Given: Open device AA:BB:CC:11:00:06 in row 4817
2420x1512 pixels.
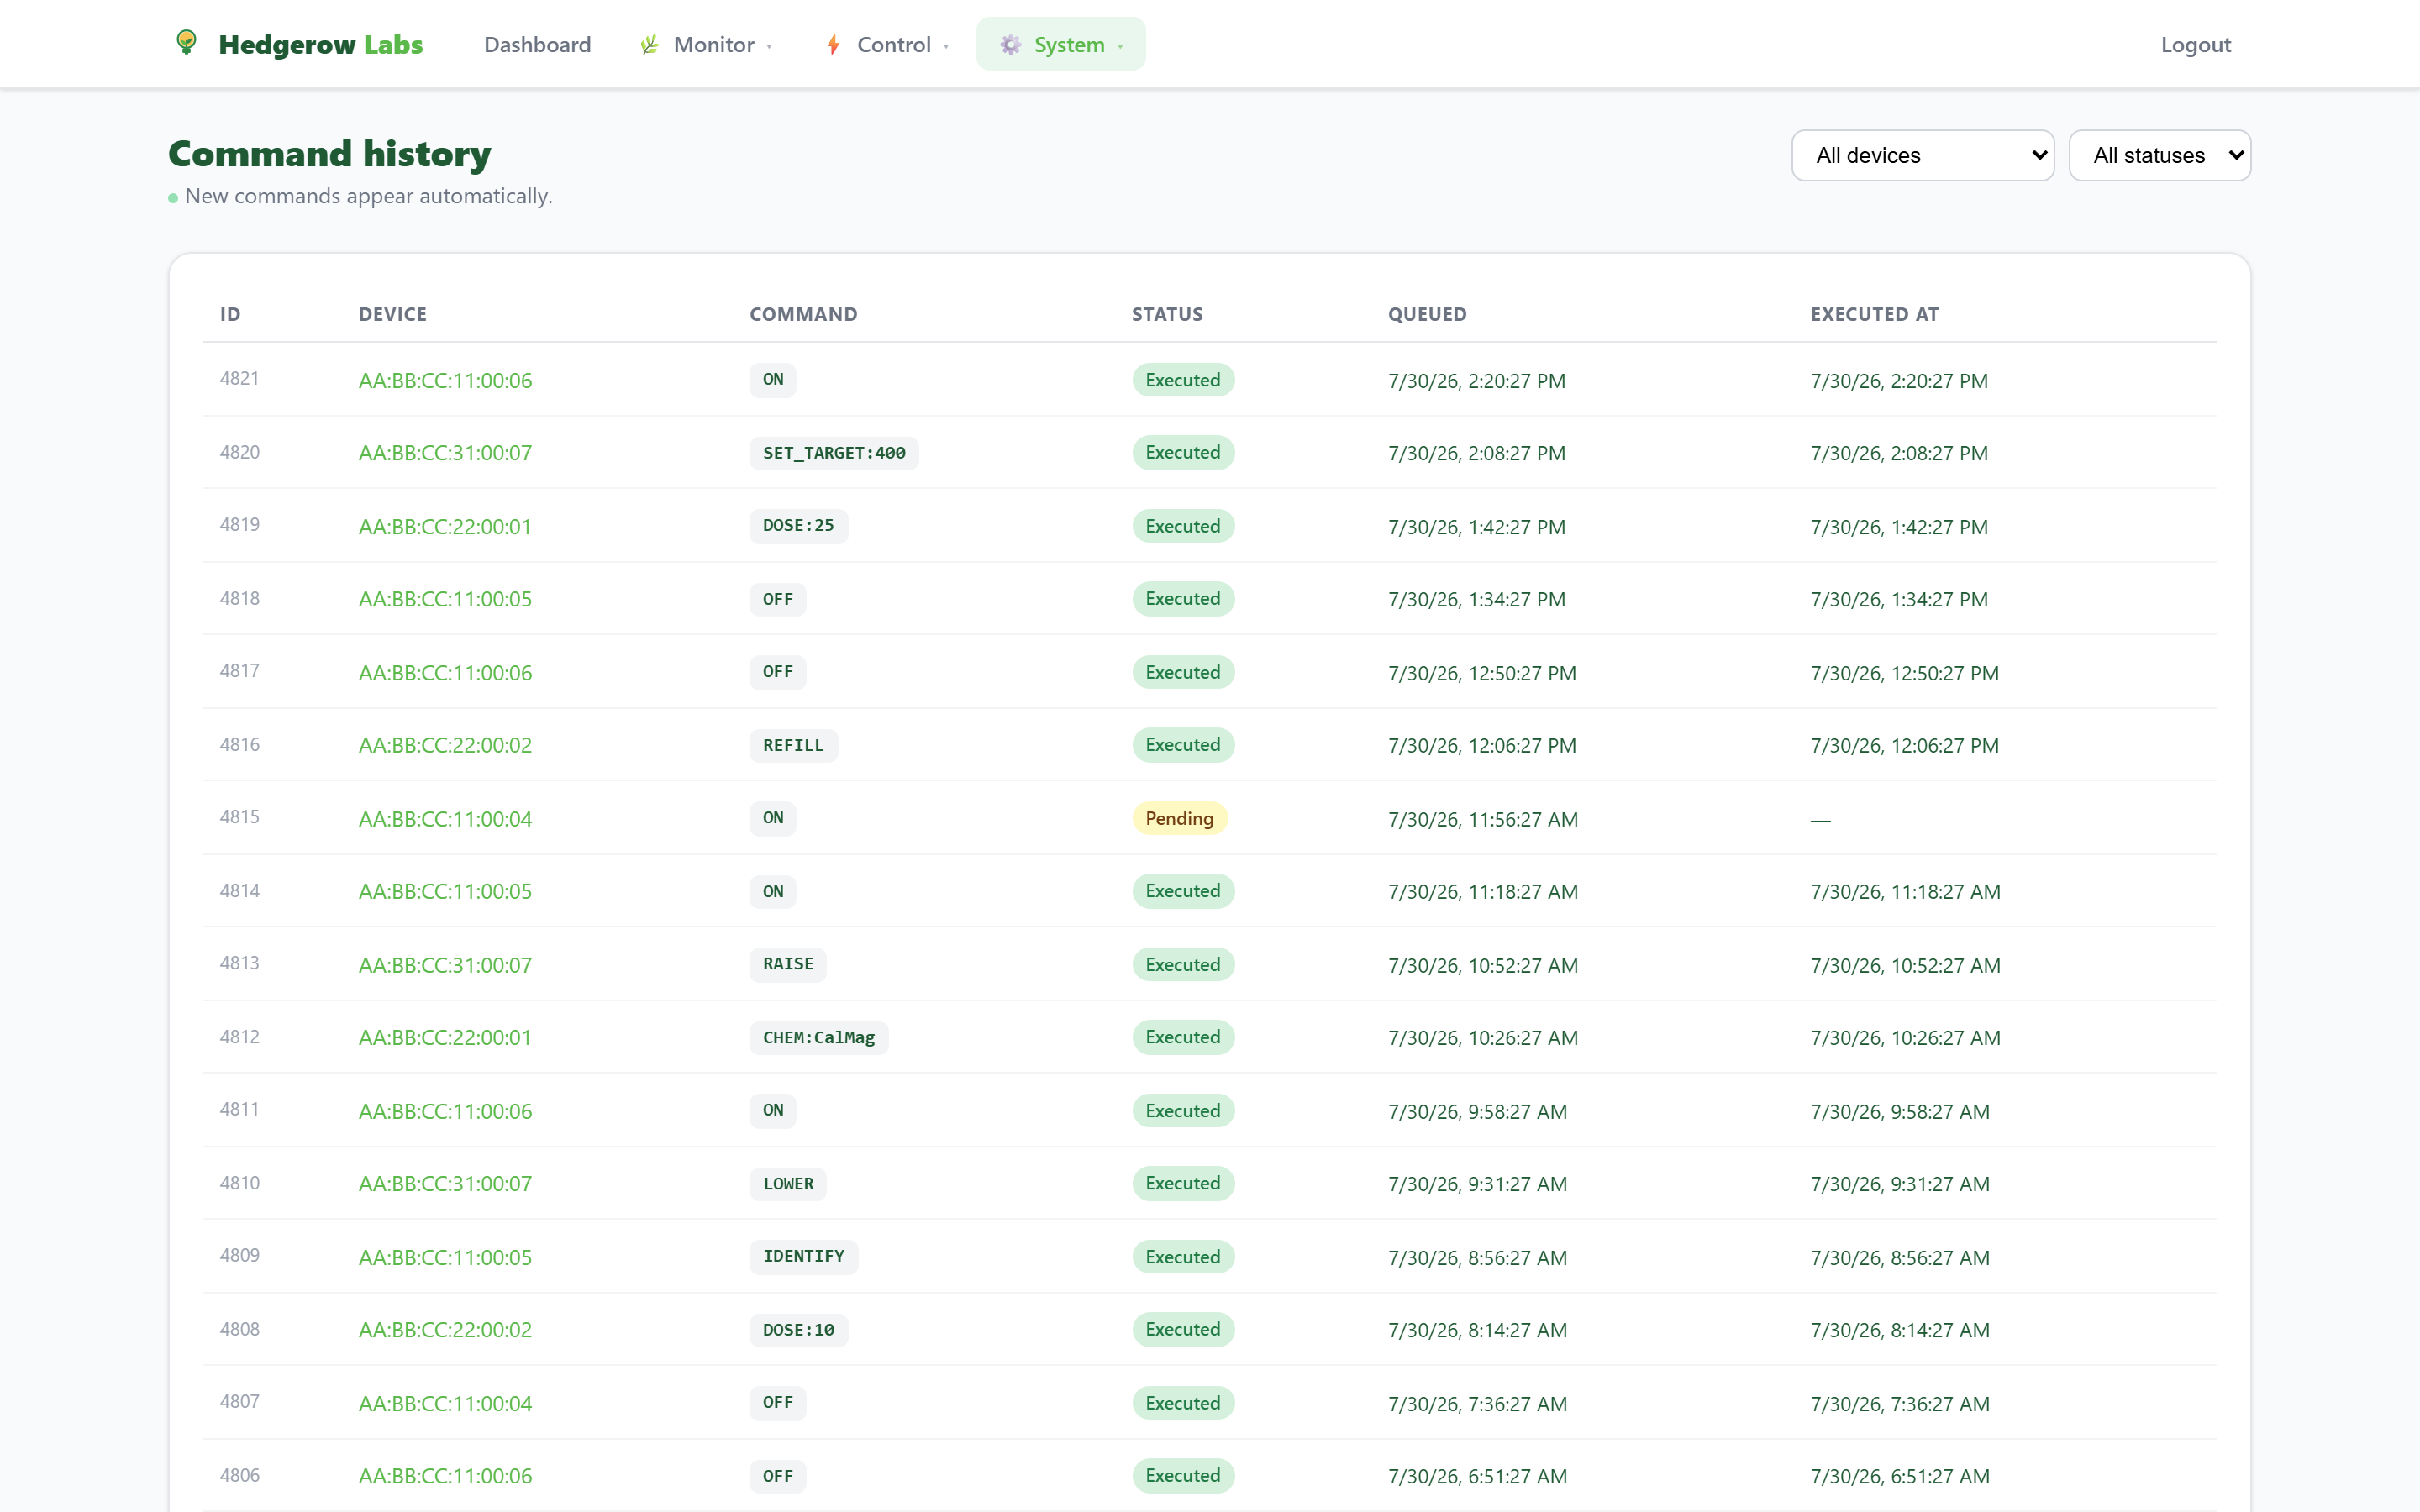Looking at the screenshot, I should [445, 673].
